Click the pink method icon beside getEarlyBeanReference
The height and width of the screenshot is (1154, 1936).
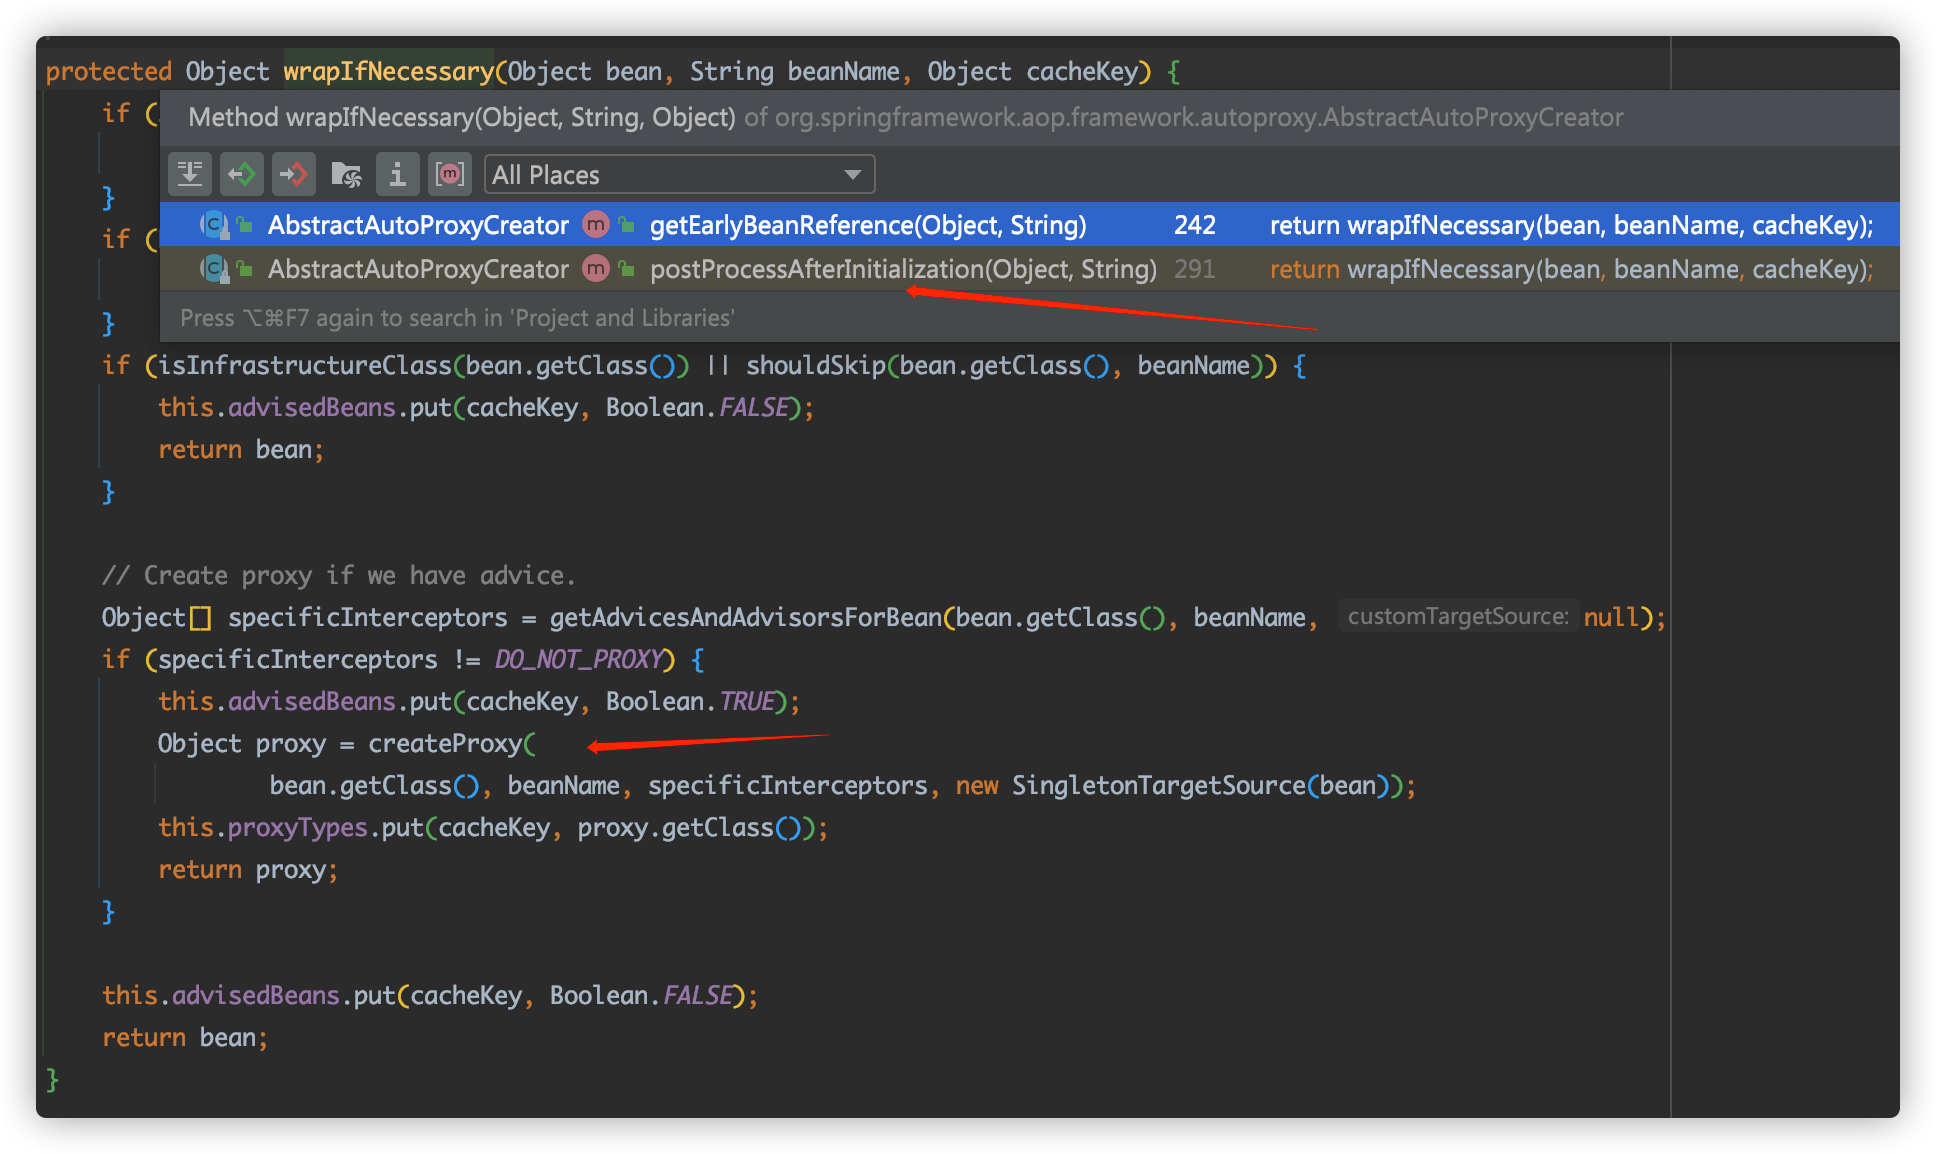[x=595, y=225]
